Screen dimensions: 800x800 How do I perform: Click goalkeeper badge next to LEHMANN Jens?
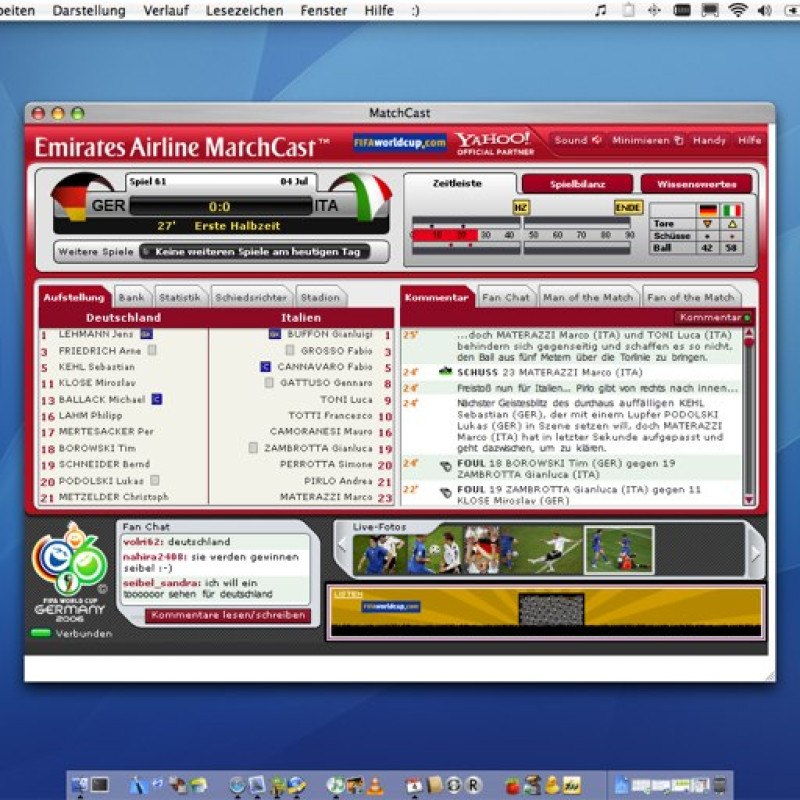[146, 334]
